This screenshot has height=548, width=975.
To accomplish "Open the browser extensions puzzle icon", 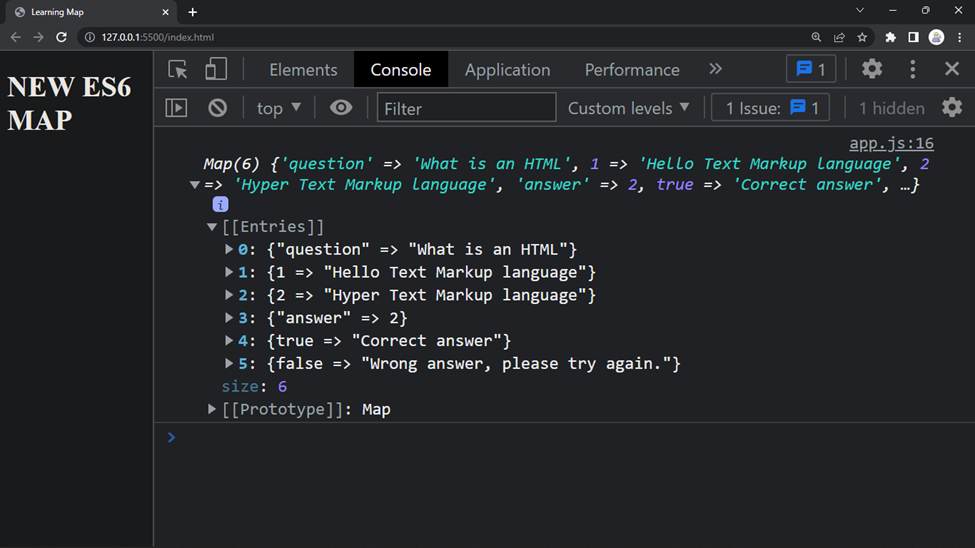I will coord(890,37).
